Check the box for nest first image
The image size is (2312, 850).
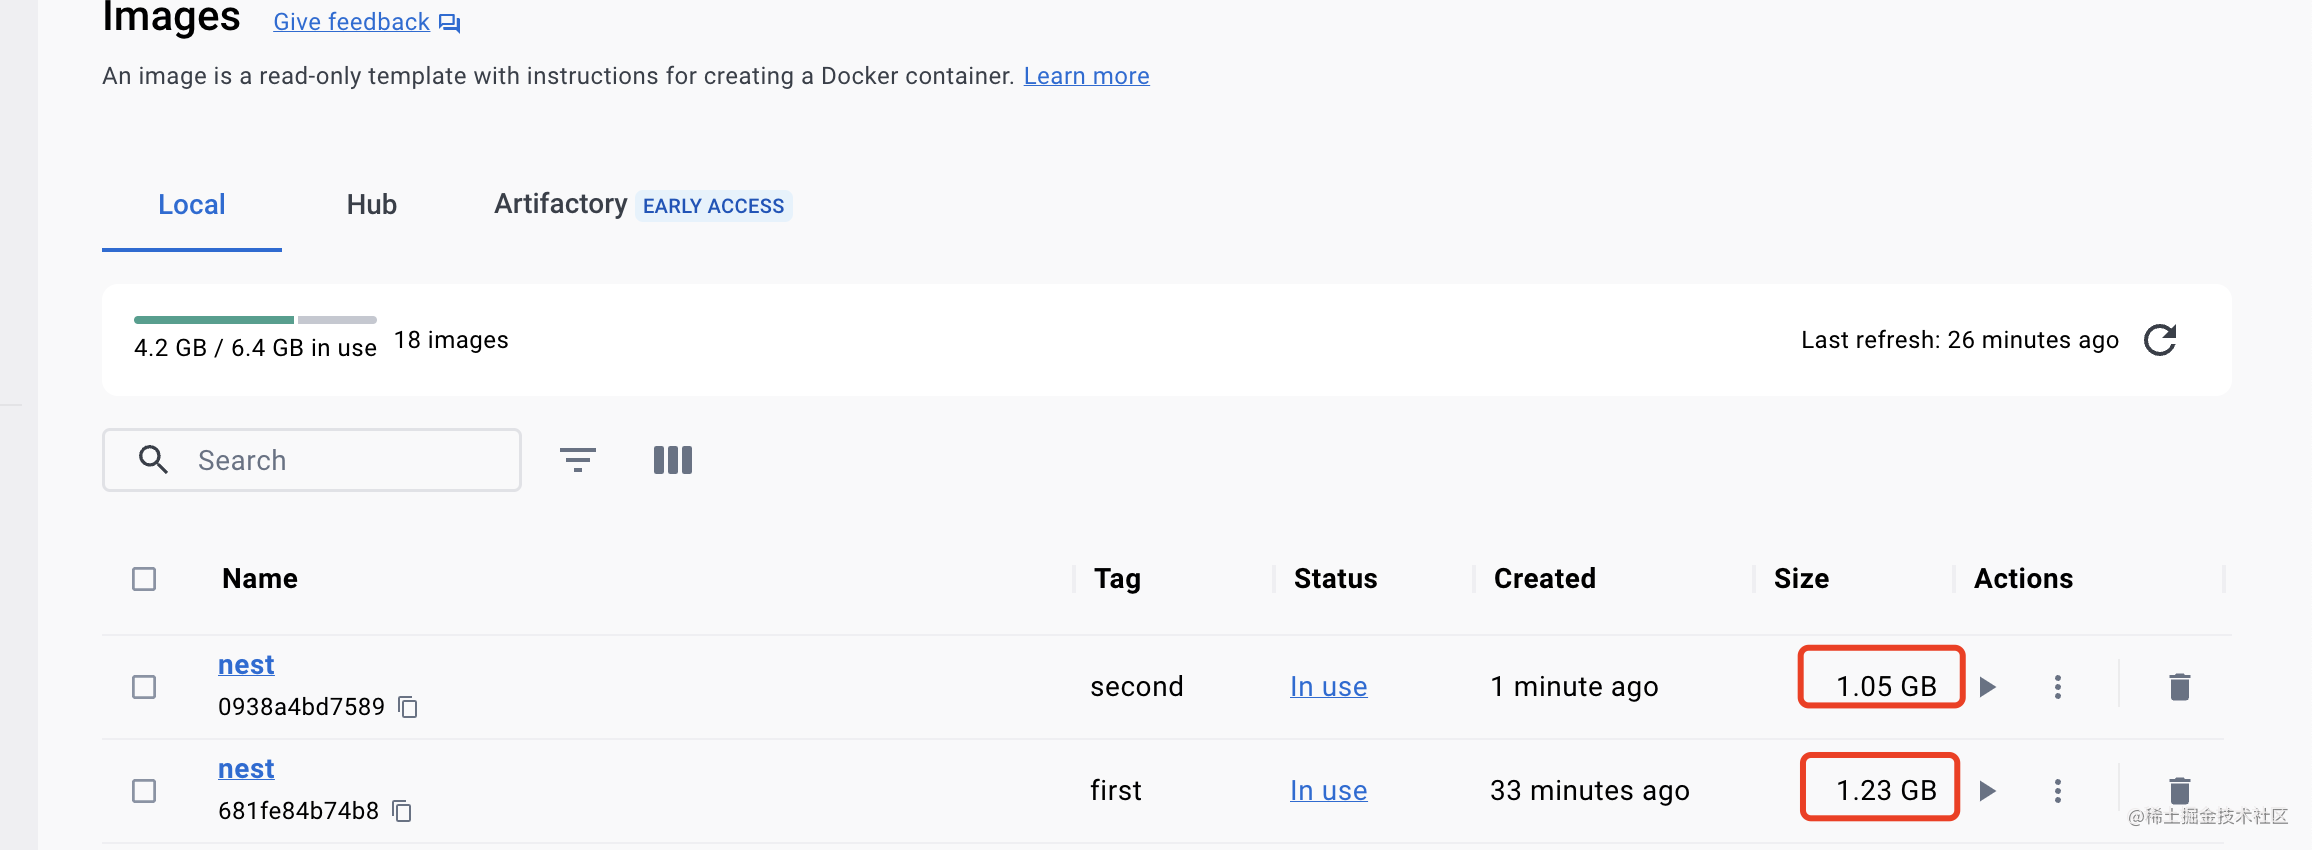click(144, 791)
